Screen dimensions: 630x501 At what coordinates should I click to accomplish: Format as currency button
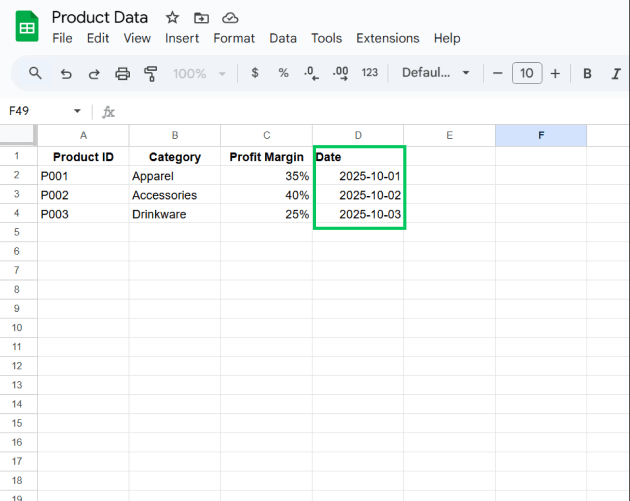pyautogui.click(x=255, y=73)
